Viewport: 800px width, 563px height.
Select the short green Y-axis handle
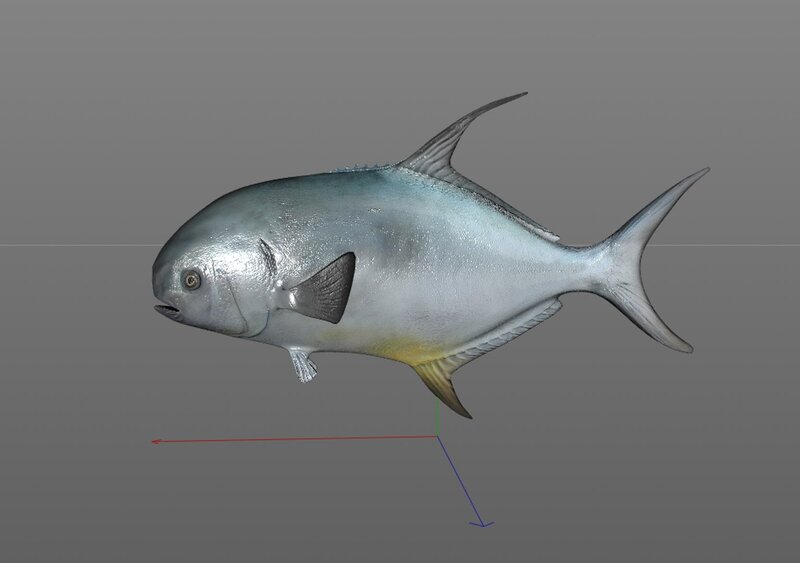pyautogui.click(x=437, y=420)
